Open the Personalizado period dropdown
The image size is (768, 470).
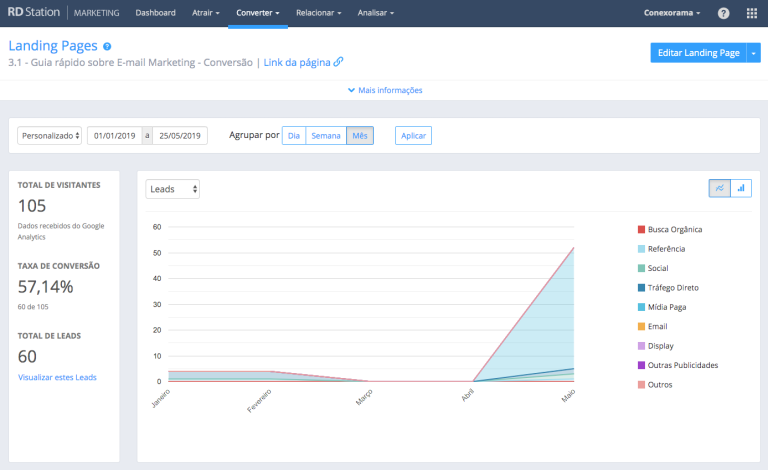tap(50, 136)
